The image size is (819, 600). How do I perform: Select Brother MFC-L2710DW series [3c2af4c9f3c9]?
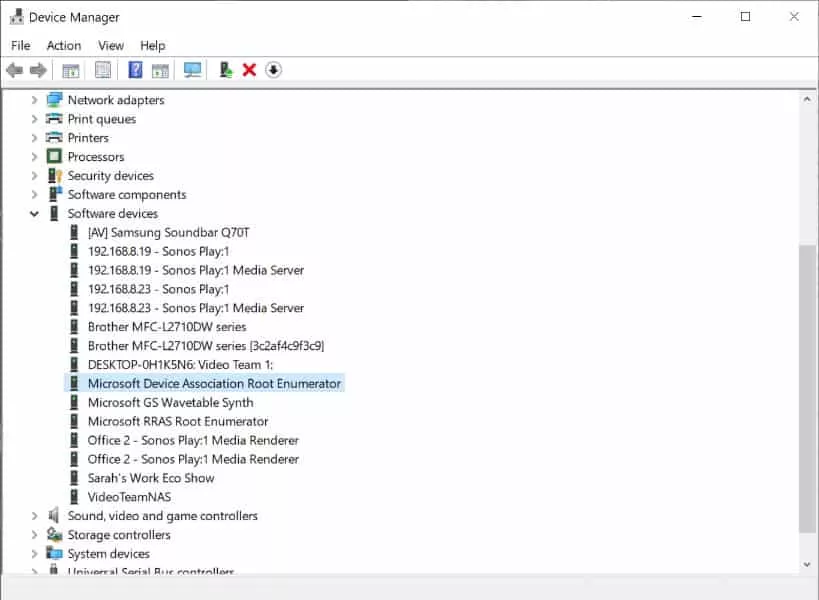206,346
